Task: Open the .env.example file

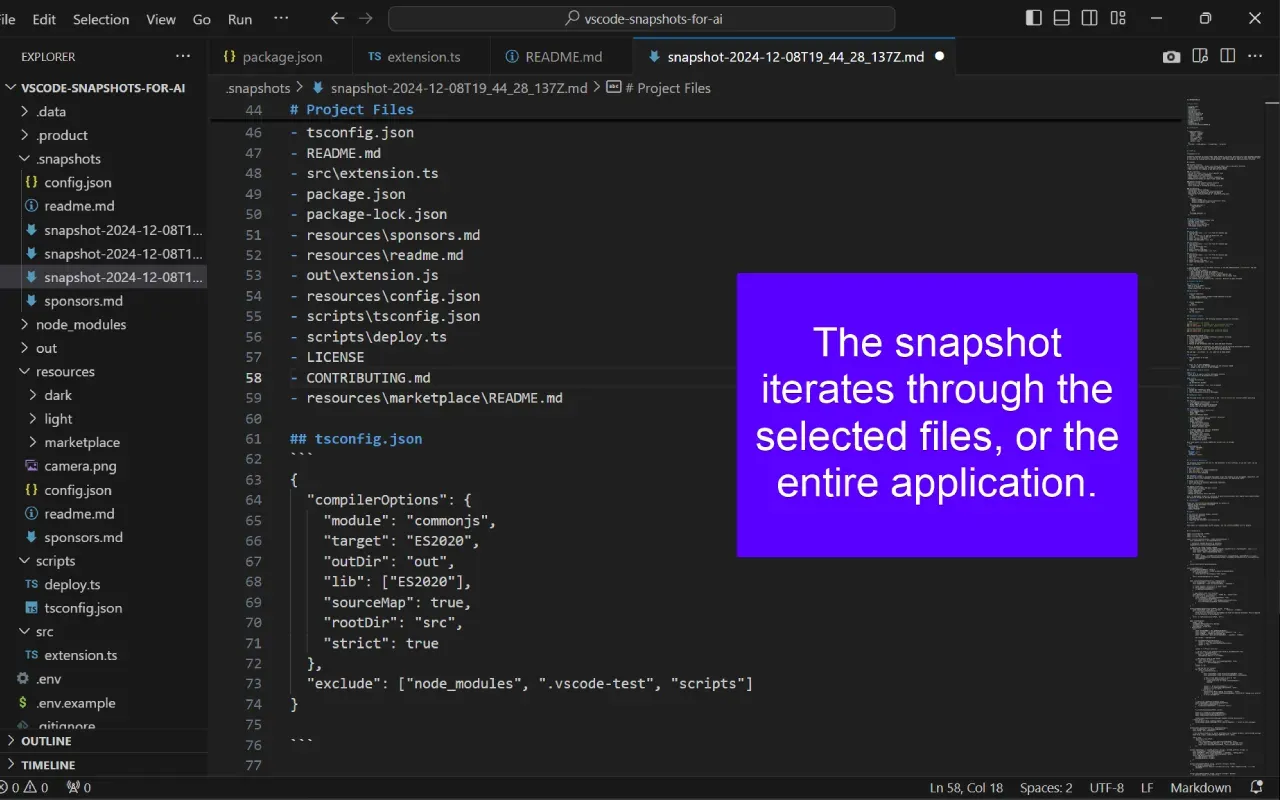Action: coord(75,703)
